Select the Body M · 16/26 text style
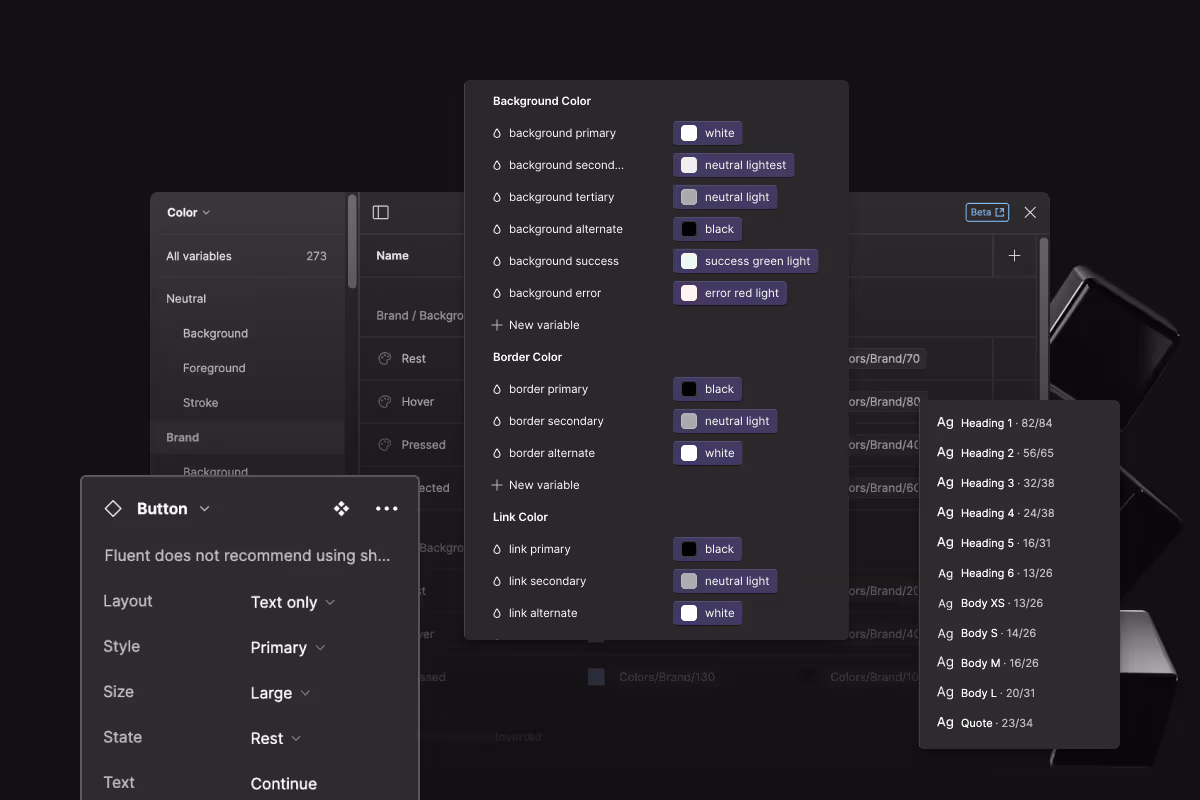The image size is (1200, 800). (x=987, y=663)
